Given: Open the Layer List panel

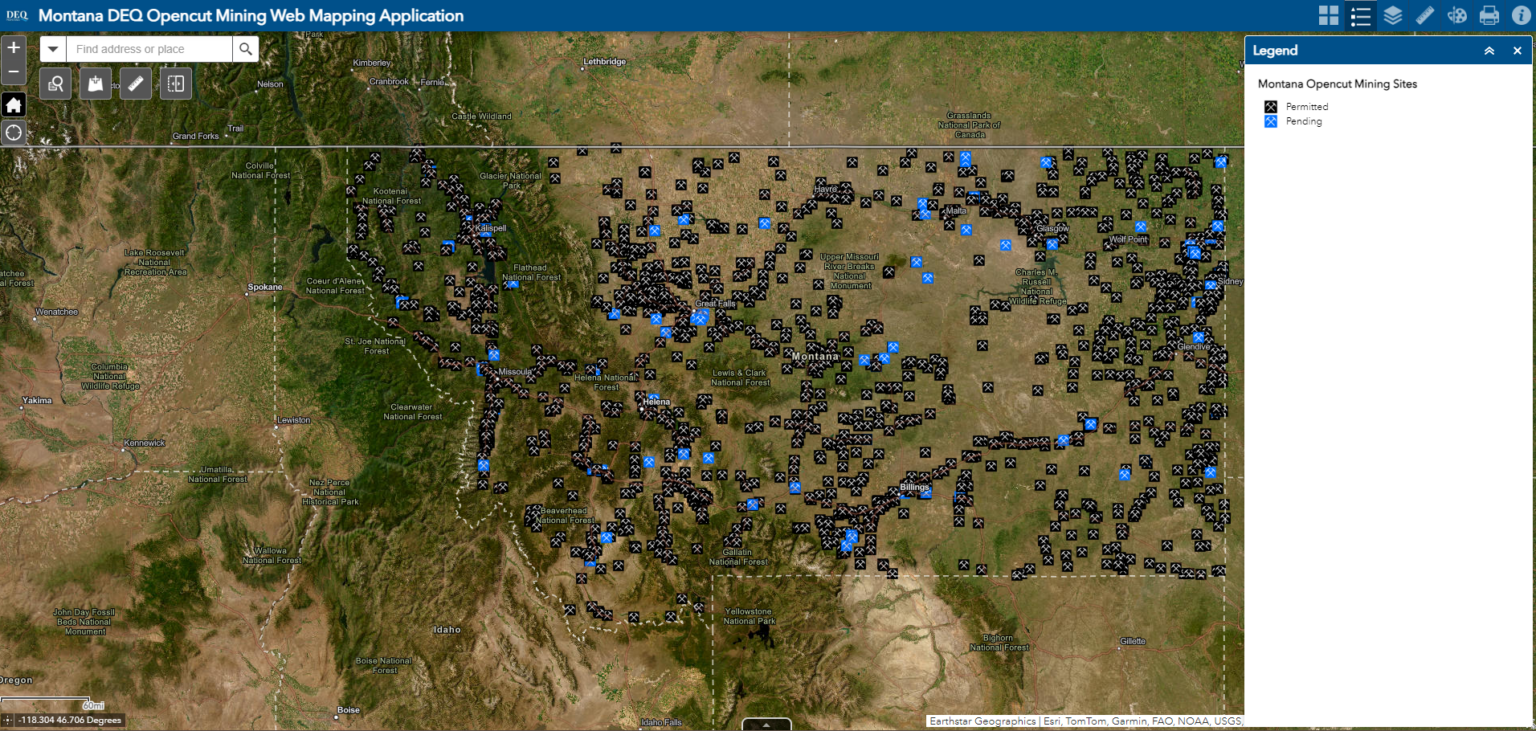Looking at the screenshot, I should pyautogui.click(x=1393, y=16).
